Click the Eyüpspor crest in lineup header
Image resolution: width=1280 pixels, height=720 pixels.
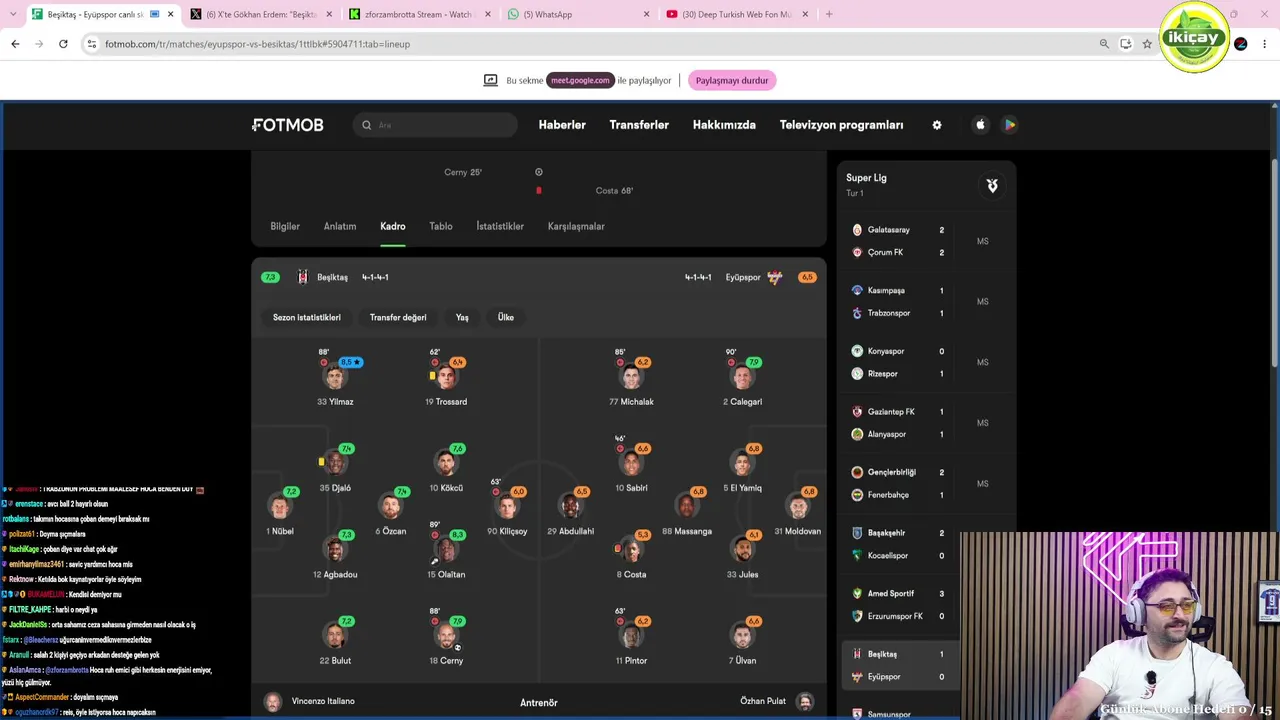pos(774,277)
